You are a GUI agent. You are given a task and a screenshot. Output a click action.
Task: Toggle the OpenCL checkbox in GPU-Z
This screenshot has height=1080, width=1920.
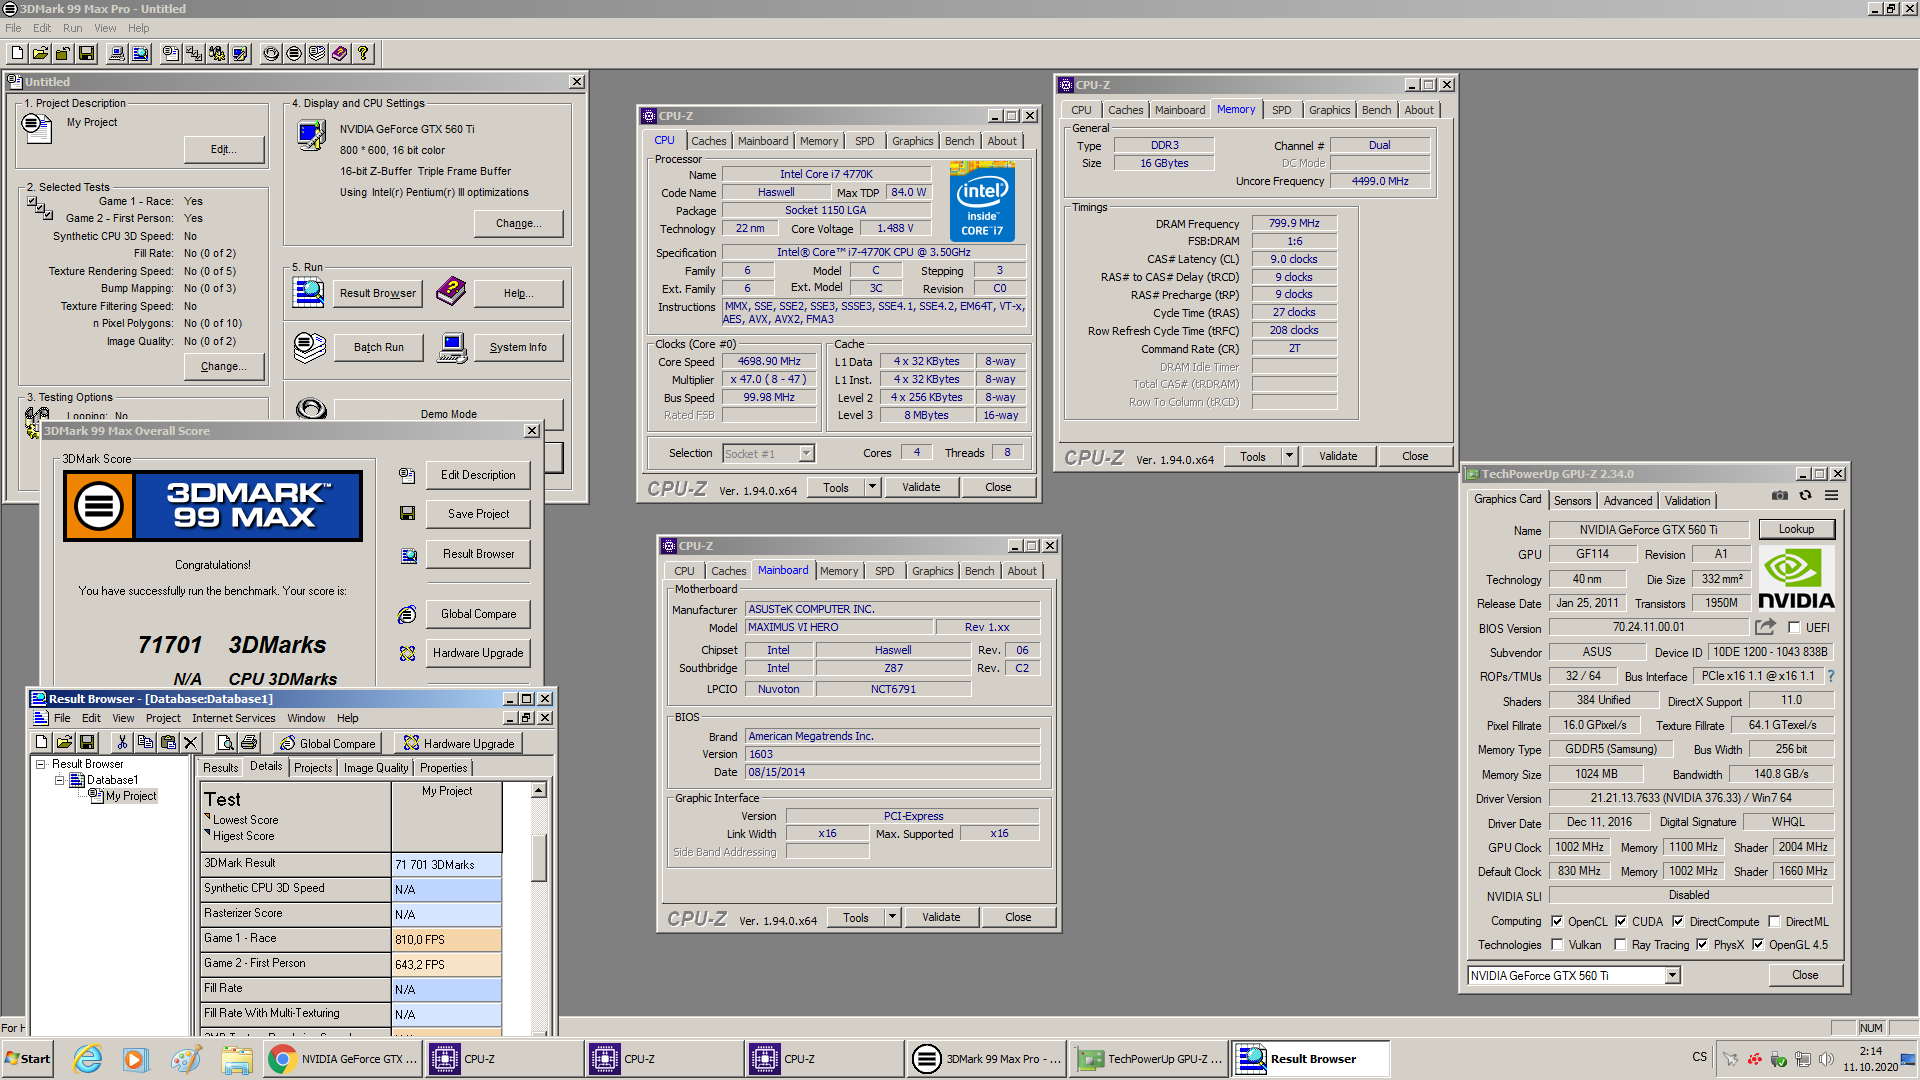(1556, 922)
